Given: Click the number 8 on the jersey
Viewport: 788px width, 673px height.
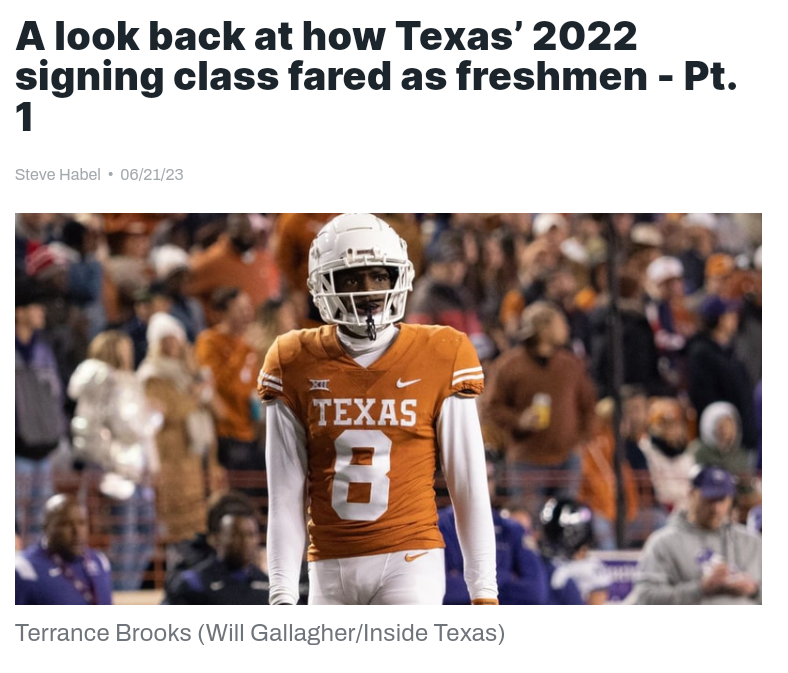Looking at the screenshot, I should pyautogui.click(x=362, y=475).
